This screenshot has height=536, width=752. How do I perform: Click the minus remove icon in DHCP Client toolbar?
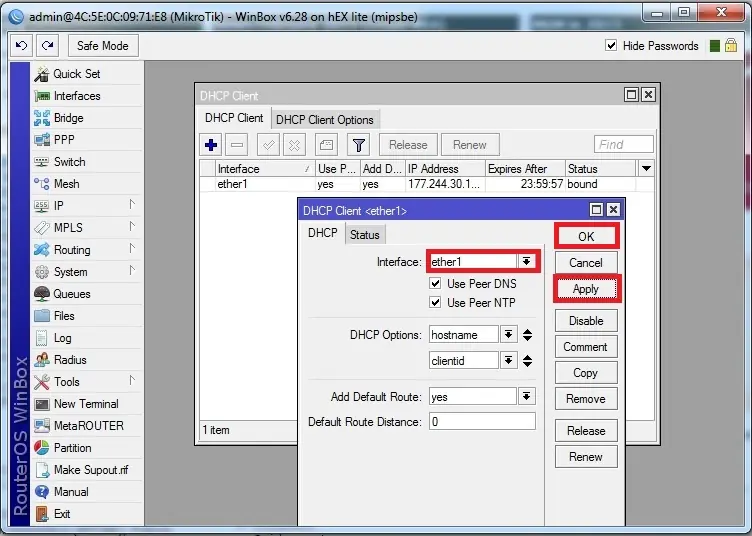tap(237, 145)
